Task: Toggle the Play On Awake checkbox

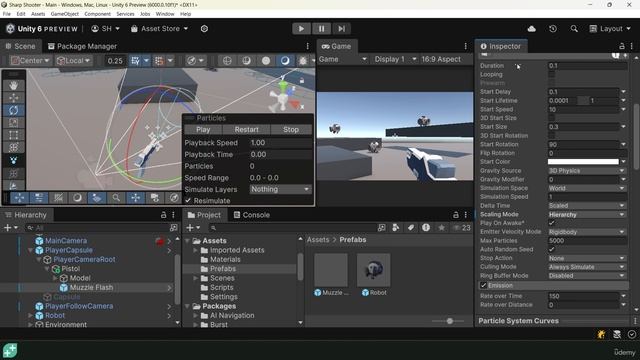Action: (551, 223)
